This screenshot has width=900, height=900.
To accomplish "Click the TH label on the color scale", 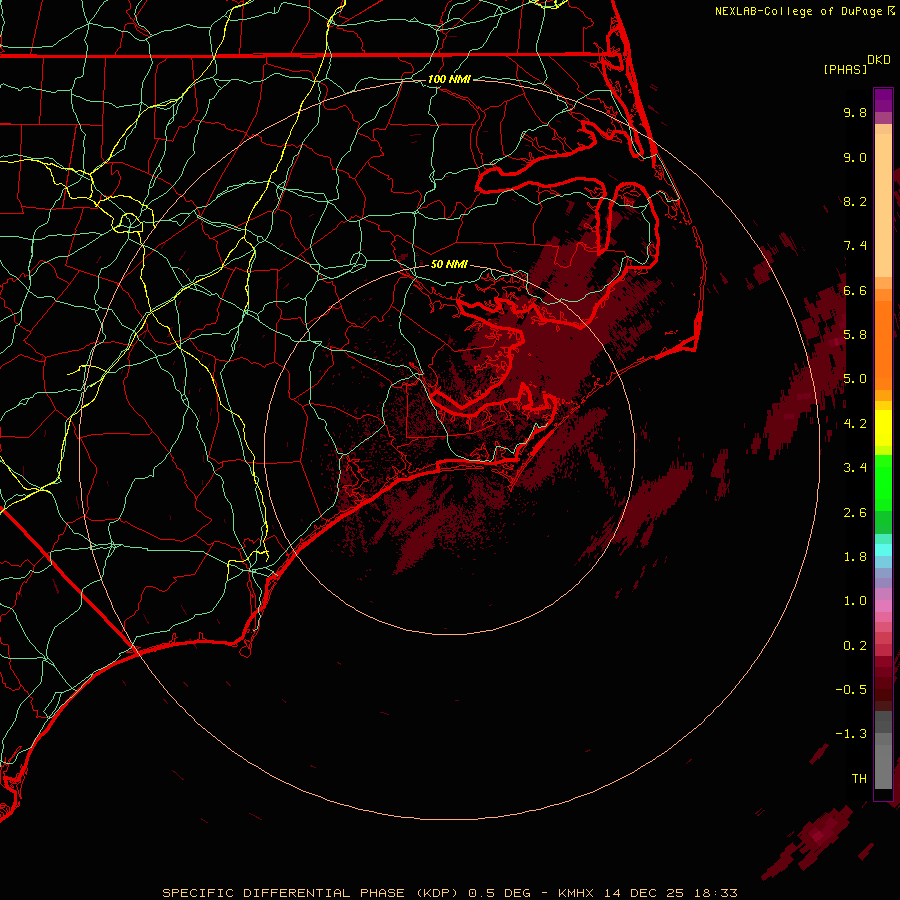I will pyautogui.click(x=859, y=779).
